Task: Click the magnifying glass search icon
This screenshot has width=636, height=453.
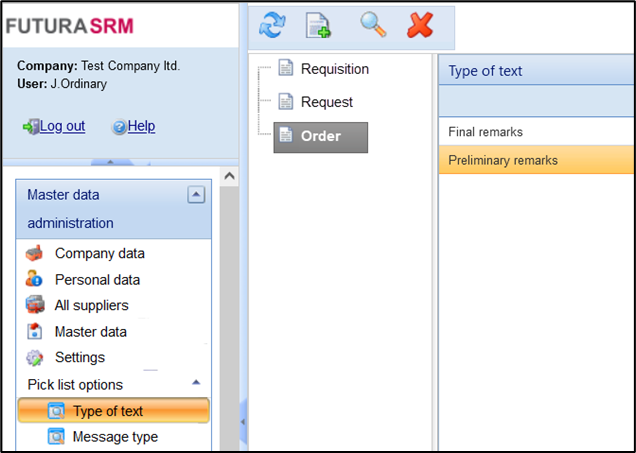Action: [373, 26]
